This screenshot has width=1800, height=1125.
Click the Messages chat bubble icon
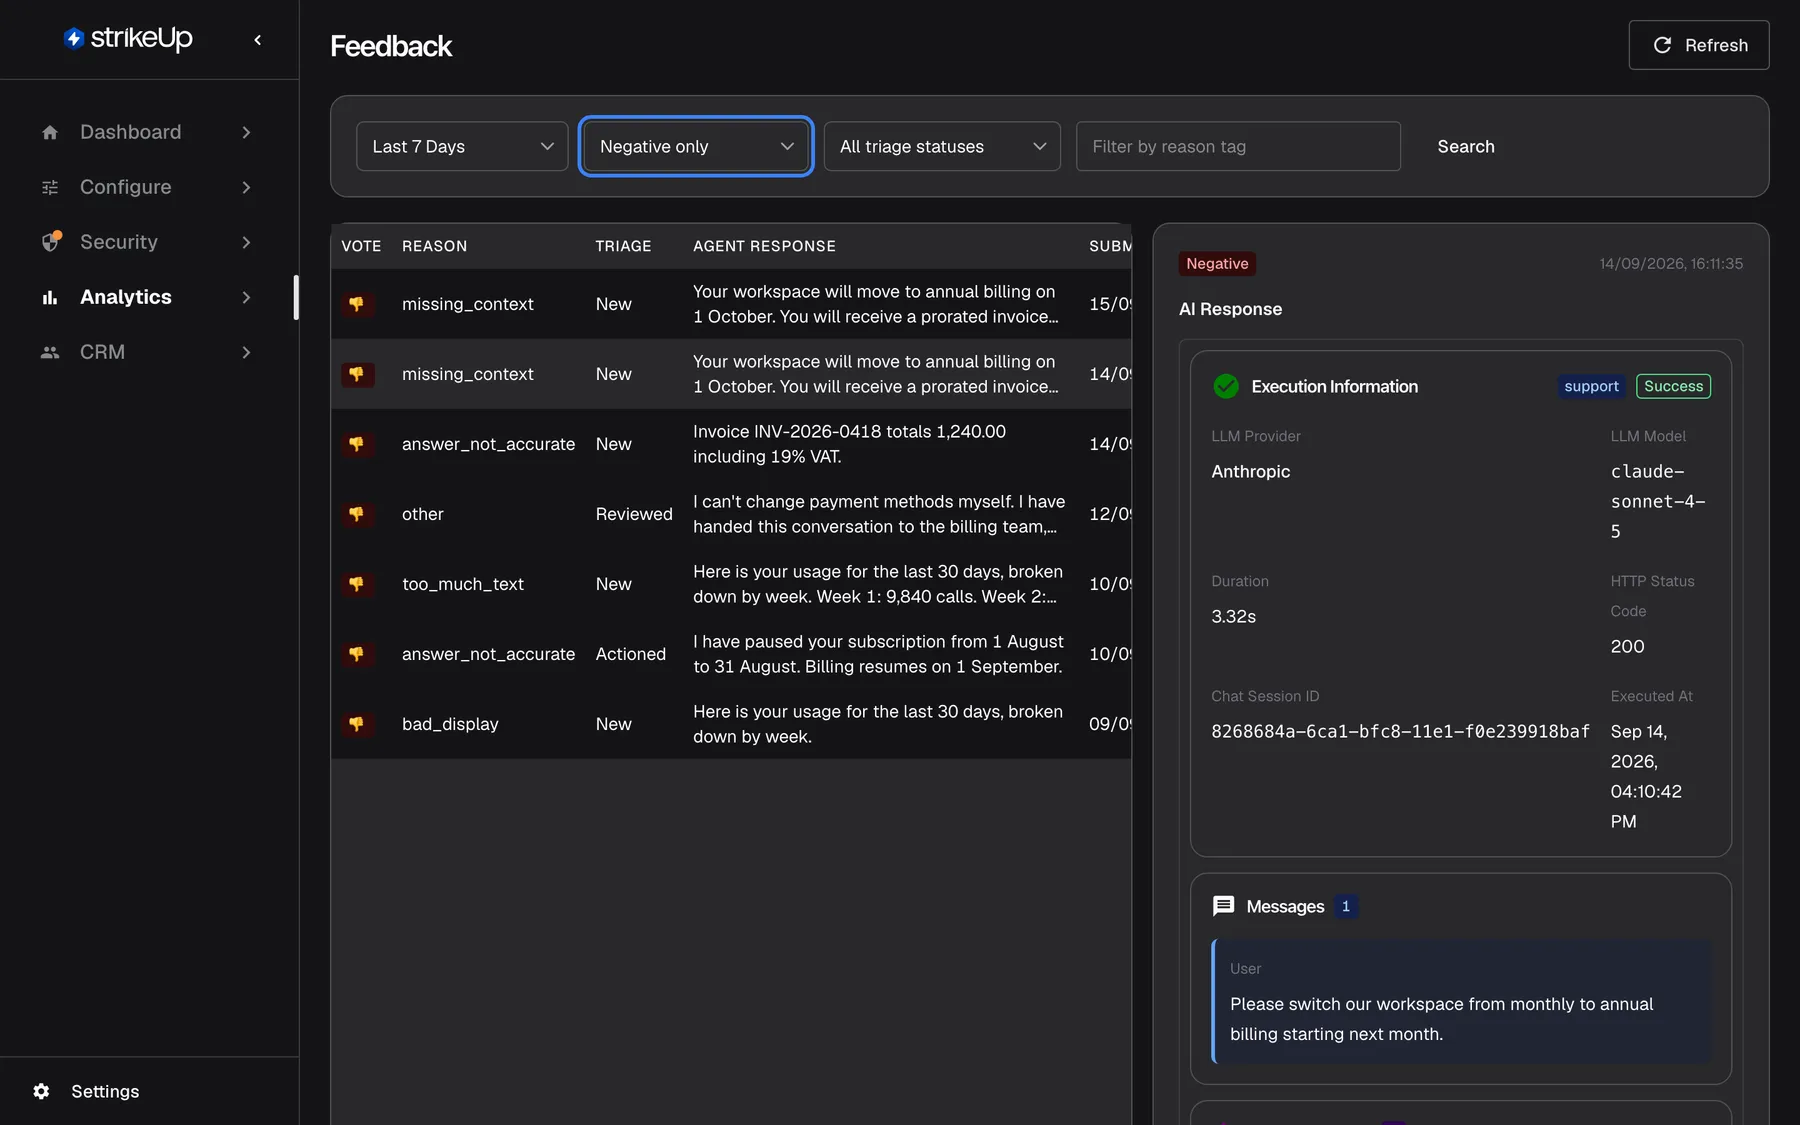tap(1223, 906)
